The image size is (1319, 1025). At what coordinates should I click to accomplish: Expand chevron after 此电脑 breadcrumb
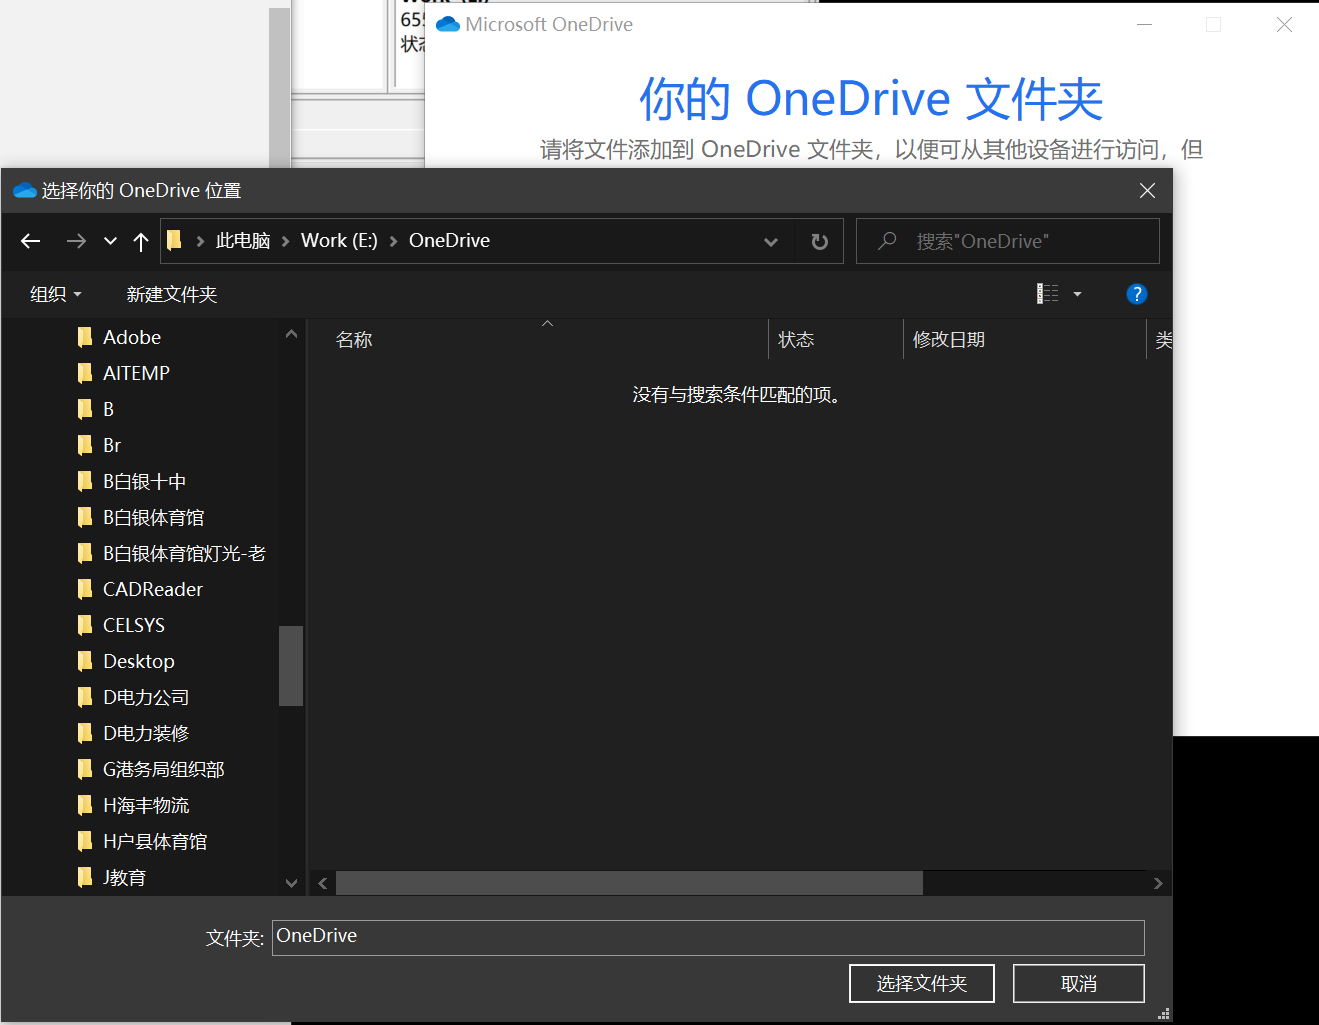(x=201, y=241)
